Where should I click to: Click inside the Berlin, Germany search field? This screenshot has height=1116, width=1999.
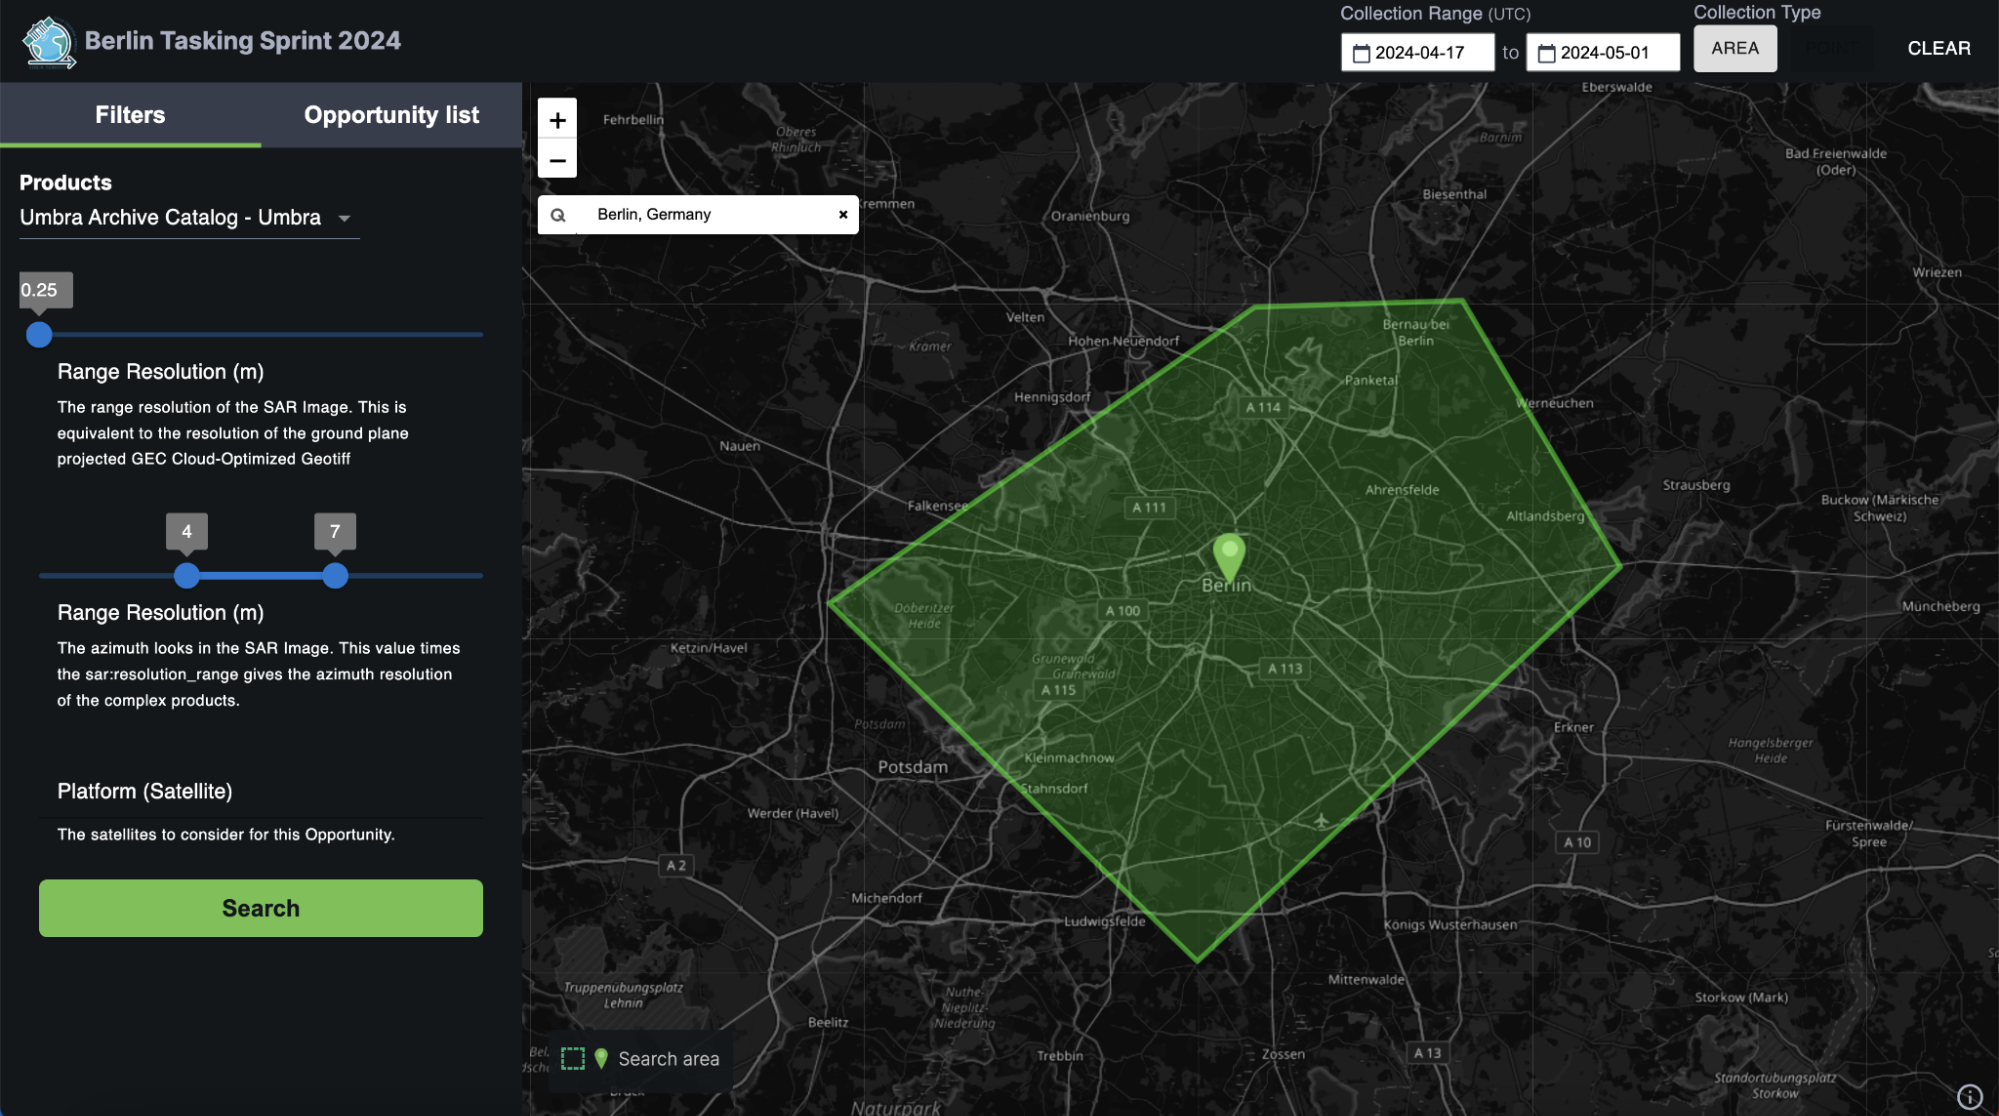pyautogui.click(x=700, y=214)
